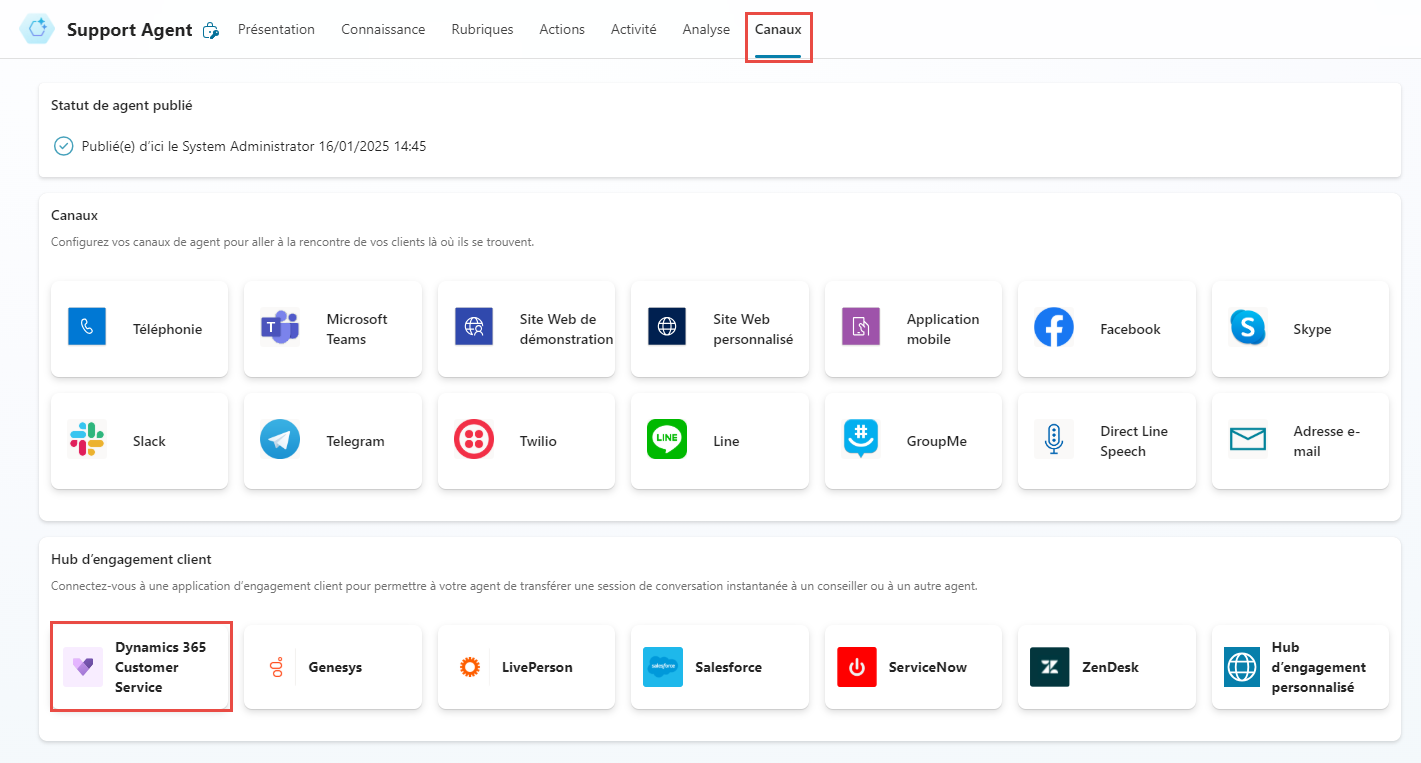Click the LivePerson gear logo icon
This screenshot has height=763, width=1421.
[470, 667]
